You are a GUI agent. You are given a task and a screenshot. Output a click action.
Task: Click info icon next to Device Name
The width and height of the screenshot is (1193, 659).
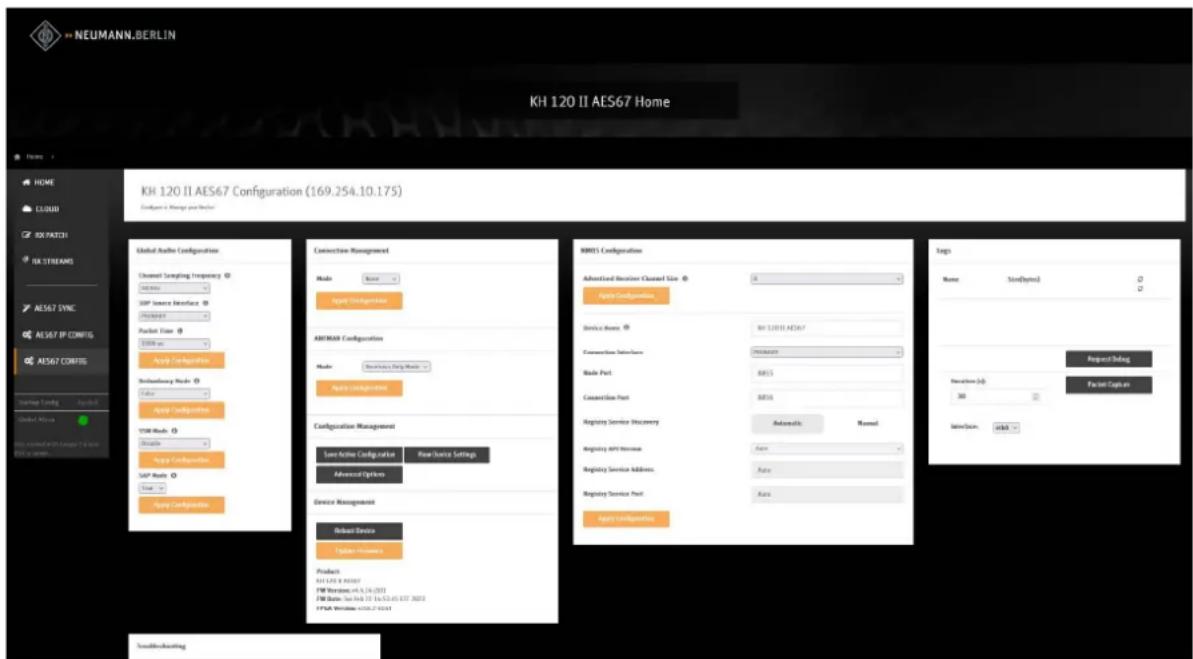tap(627, 327)
